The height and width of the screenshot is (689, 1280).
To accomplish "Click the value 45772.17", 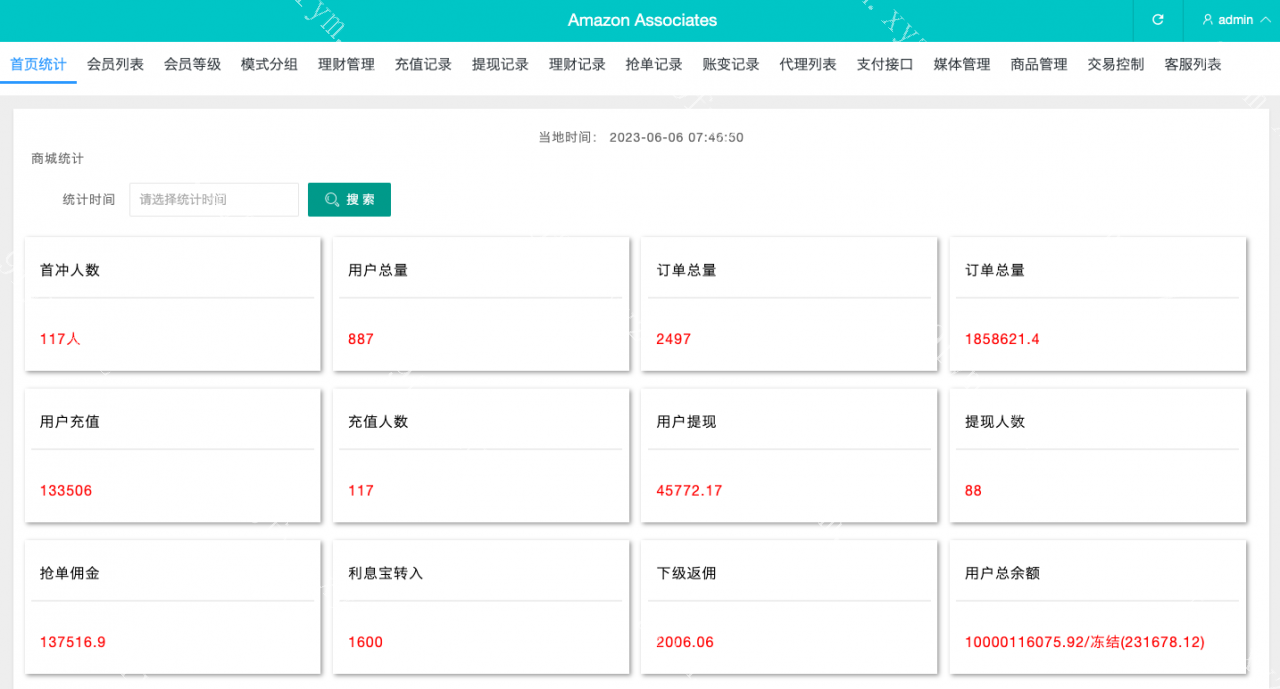I will [x=689, y=491].
